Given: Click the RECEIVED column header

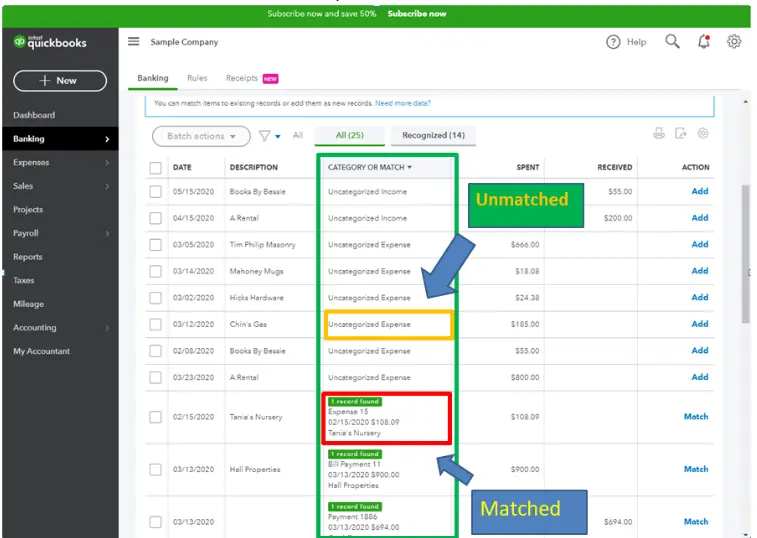Looking at the screenshot, I should 615,168.
